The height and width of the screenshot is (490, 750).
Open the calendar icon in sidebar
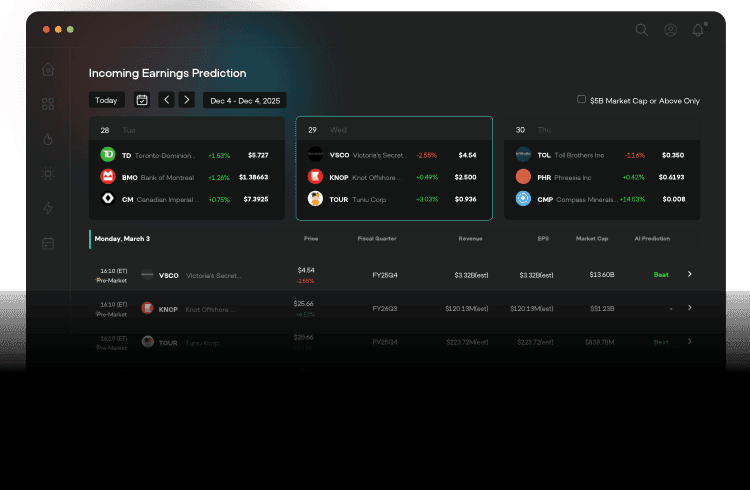(48, 243)
